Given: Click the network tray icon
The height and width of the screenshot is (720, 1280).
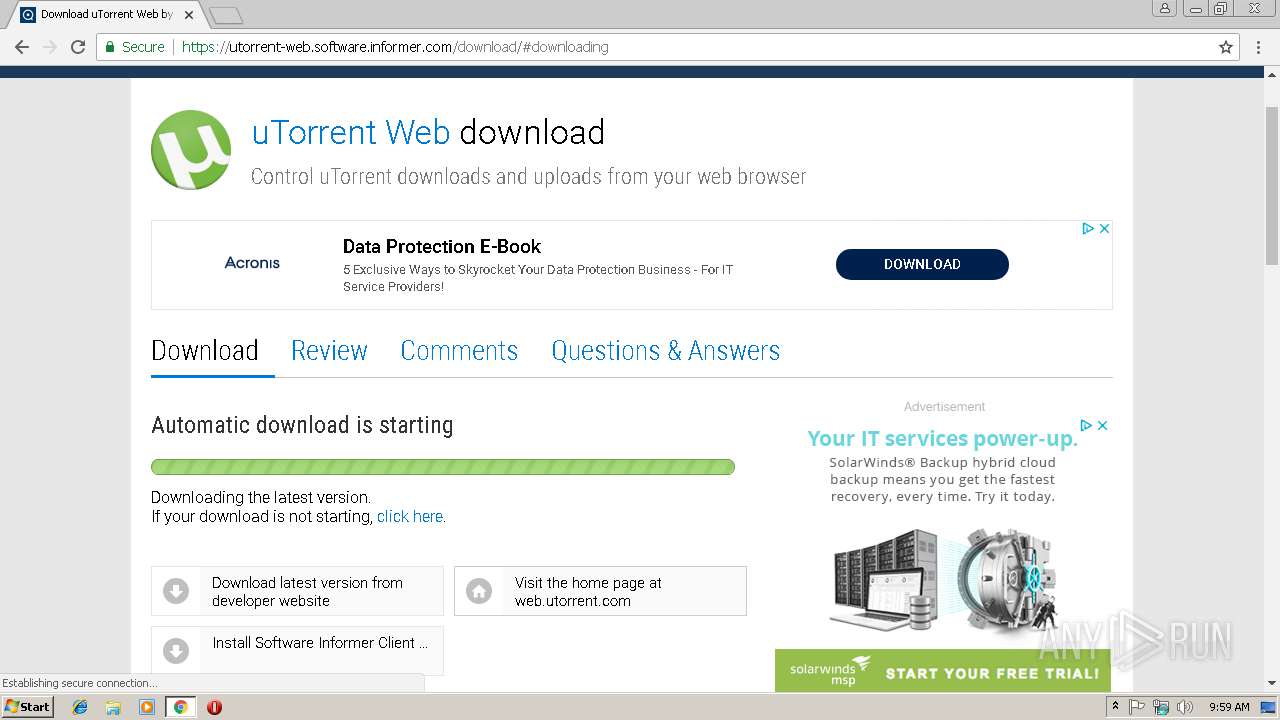Looking at the screenshot, I should pos(1161,707).
